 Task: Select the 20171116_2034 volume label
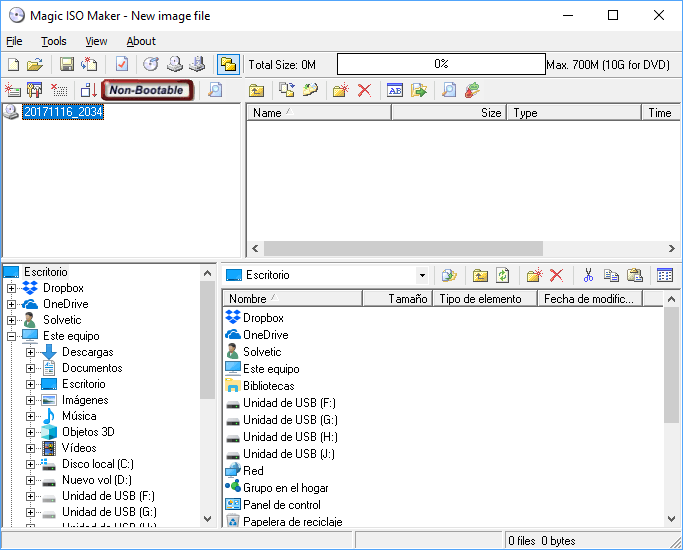pyautogui.click(x=63, y=112)
